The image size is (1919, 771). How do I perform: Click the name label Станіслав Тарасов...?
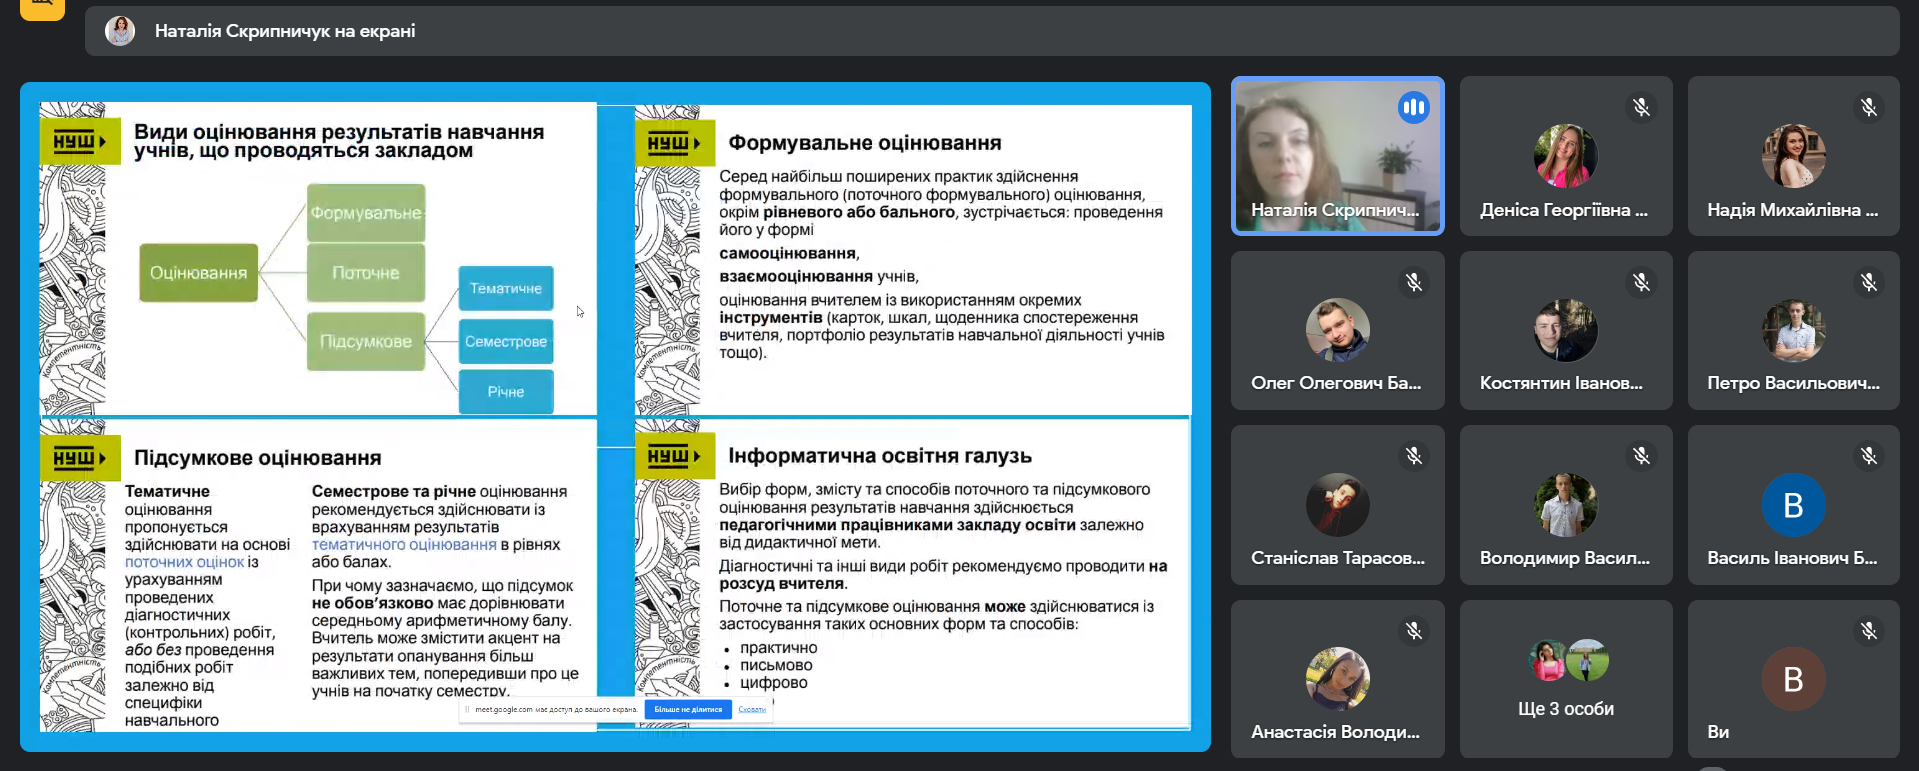click(x=1338, y=558)
